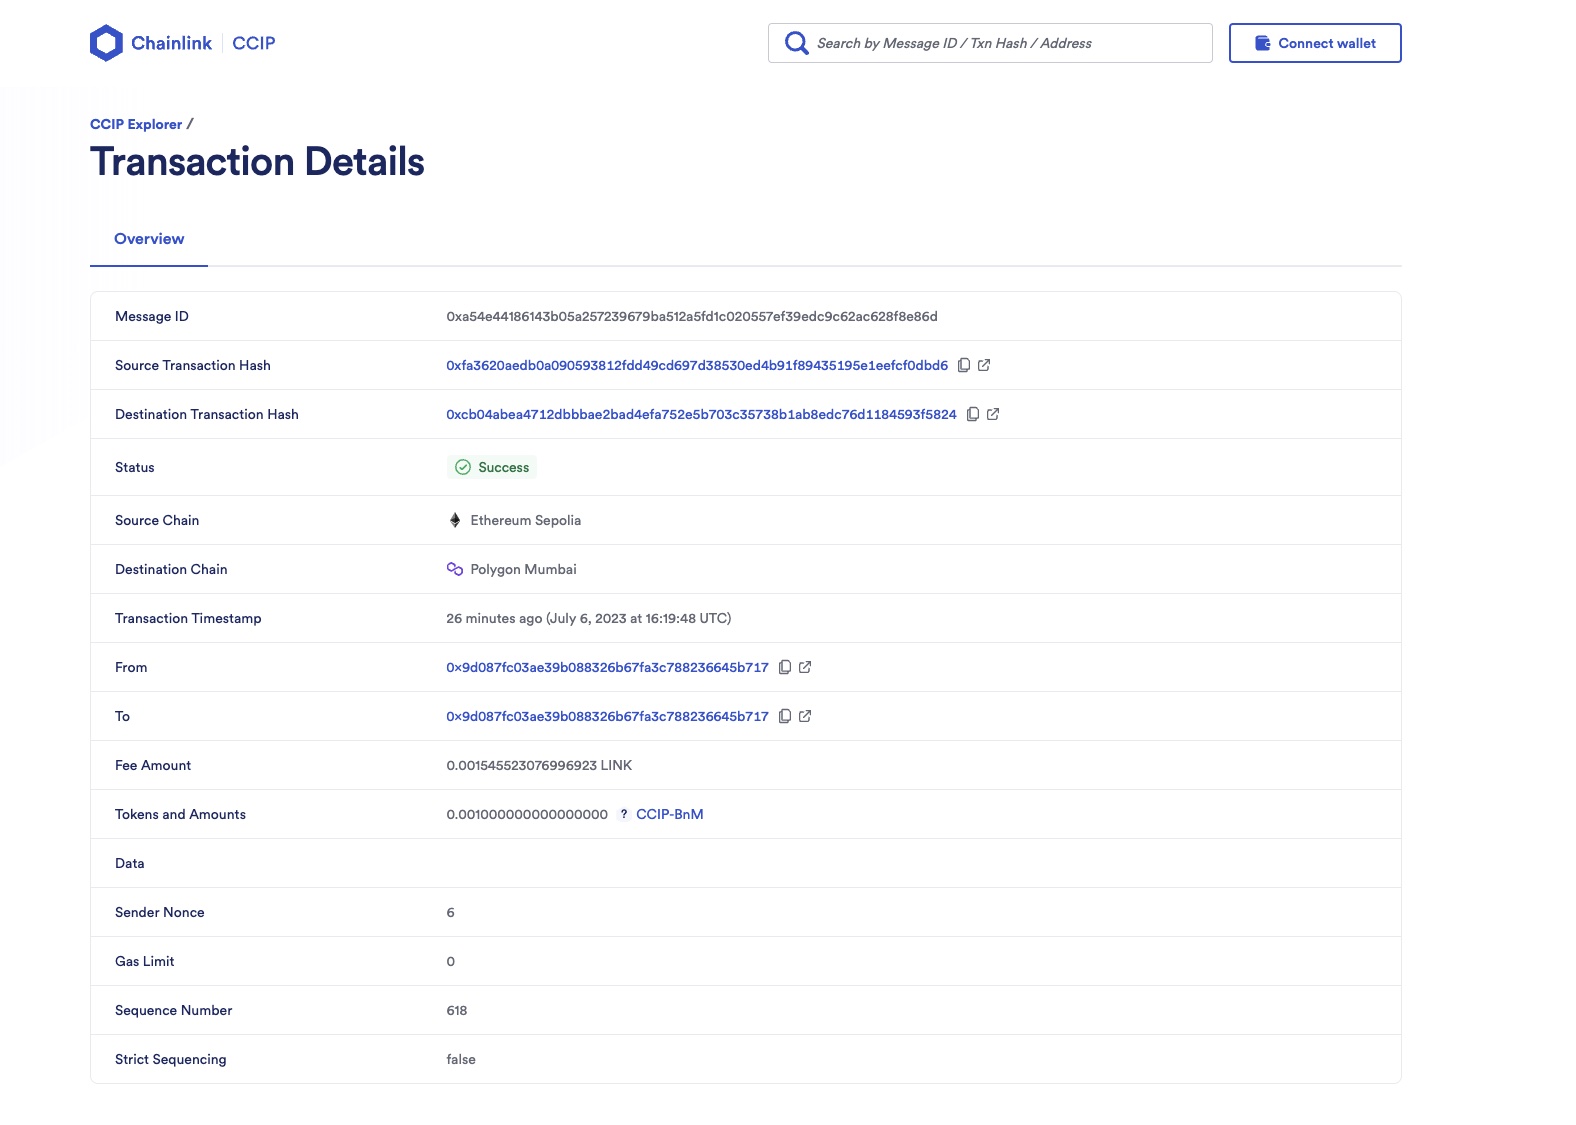Viewport: 1576px width, 1125px height.
Task: Open Source Transaction Hash in external explorer
Action: (984, 365)
